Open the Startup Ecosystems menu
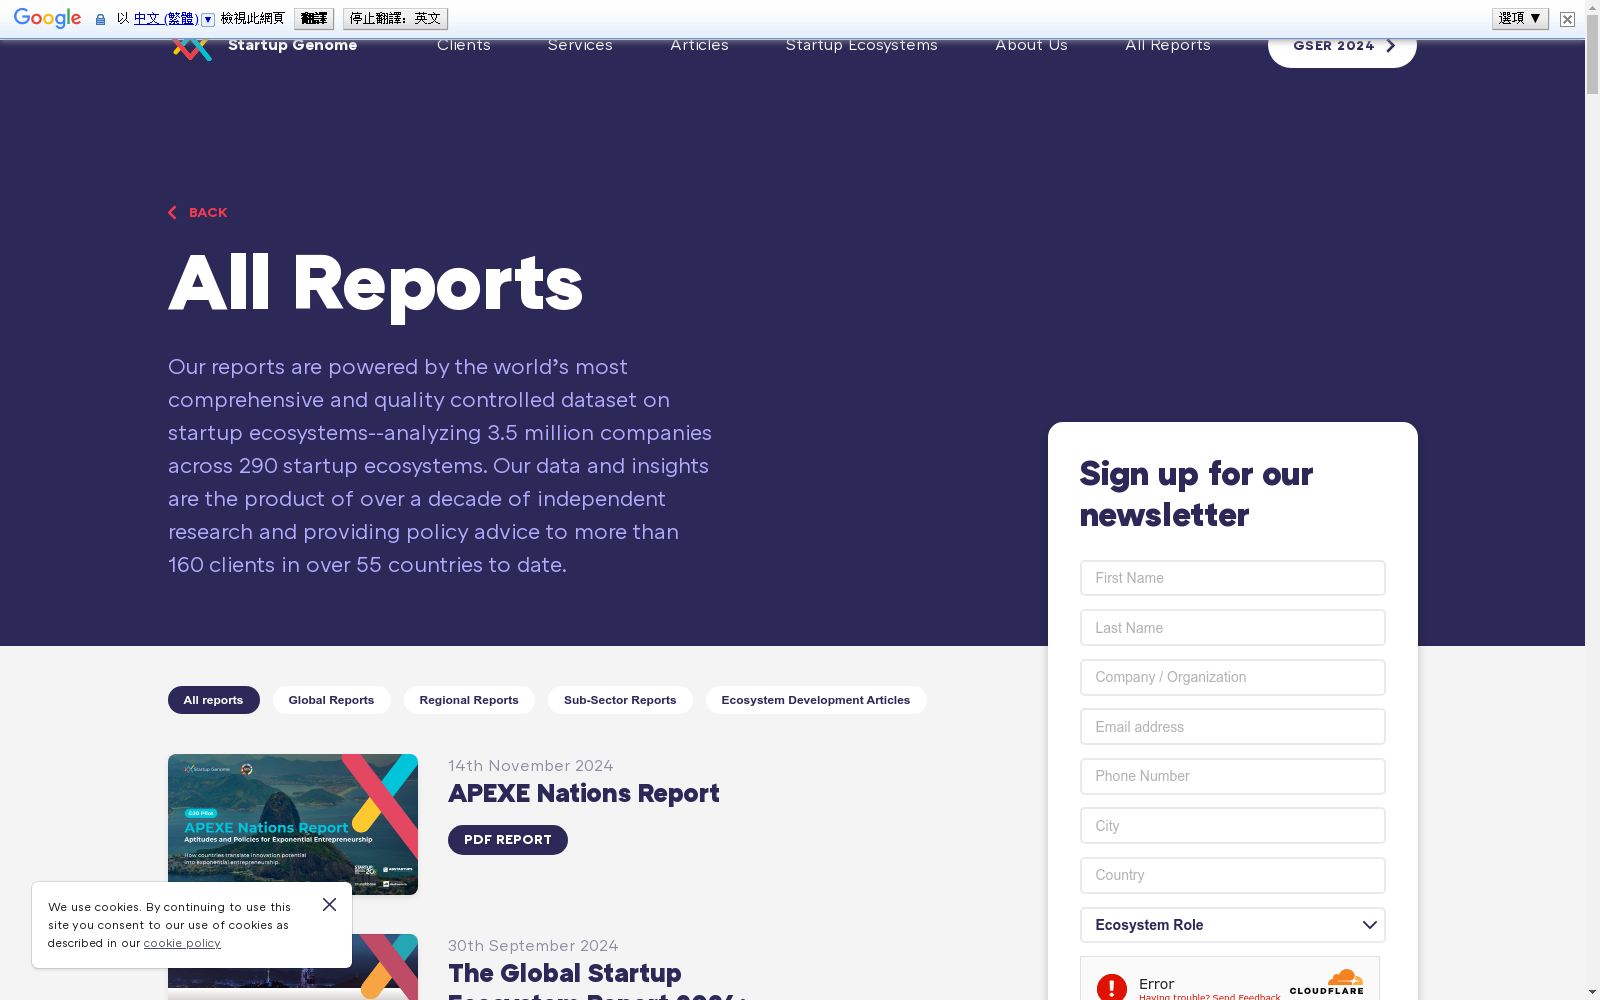The image size is (1600, 1000). [862, 46]
